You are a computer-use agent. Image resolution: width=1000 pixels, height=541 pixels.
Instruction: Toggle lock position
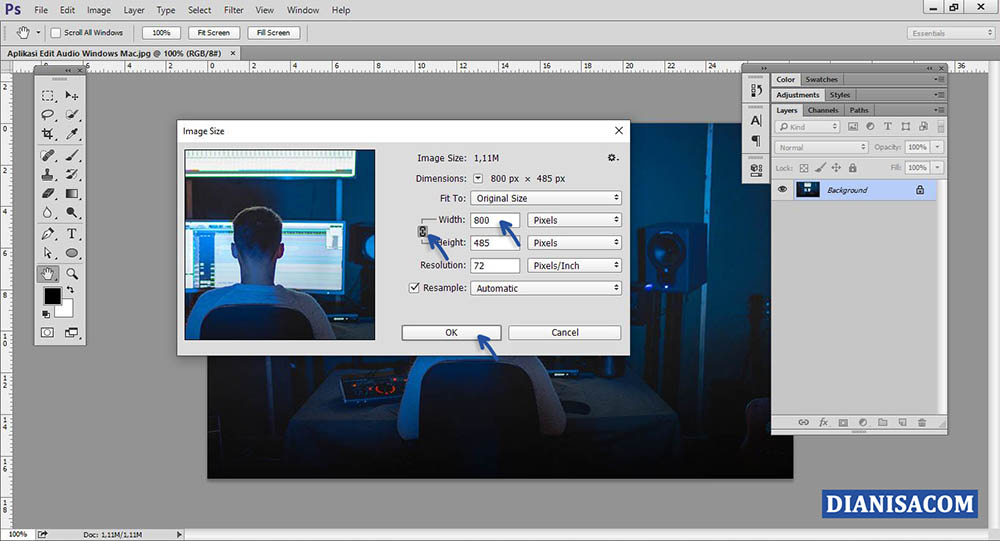point(836,168)
